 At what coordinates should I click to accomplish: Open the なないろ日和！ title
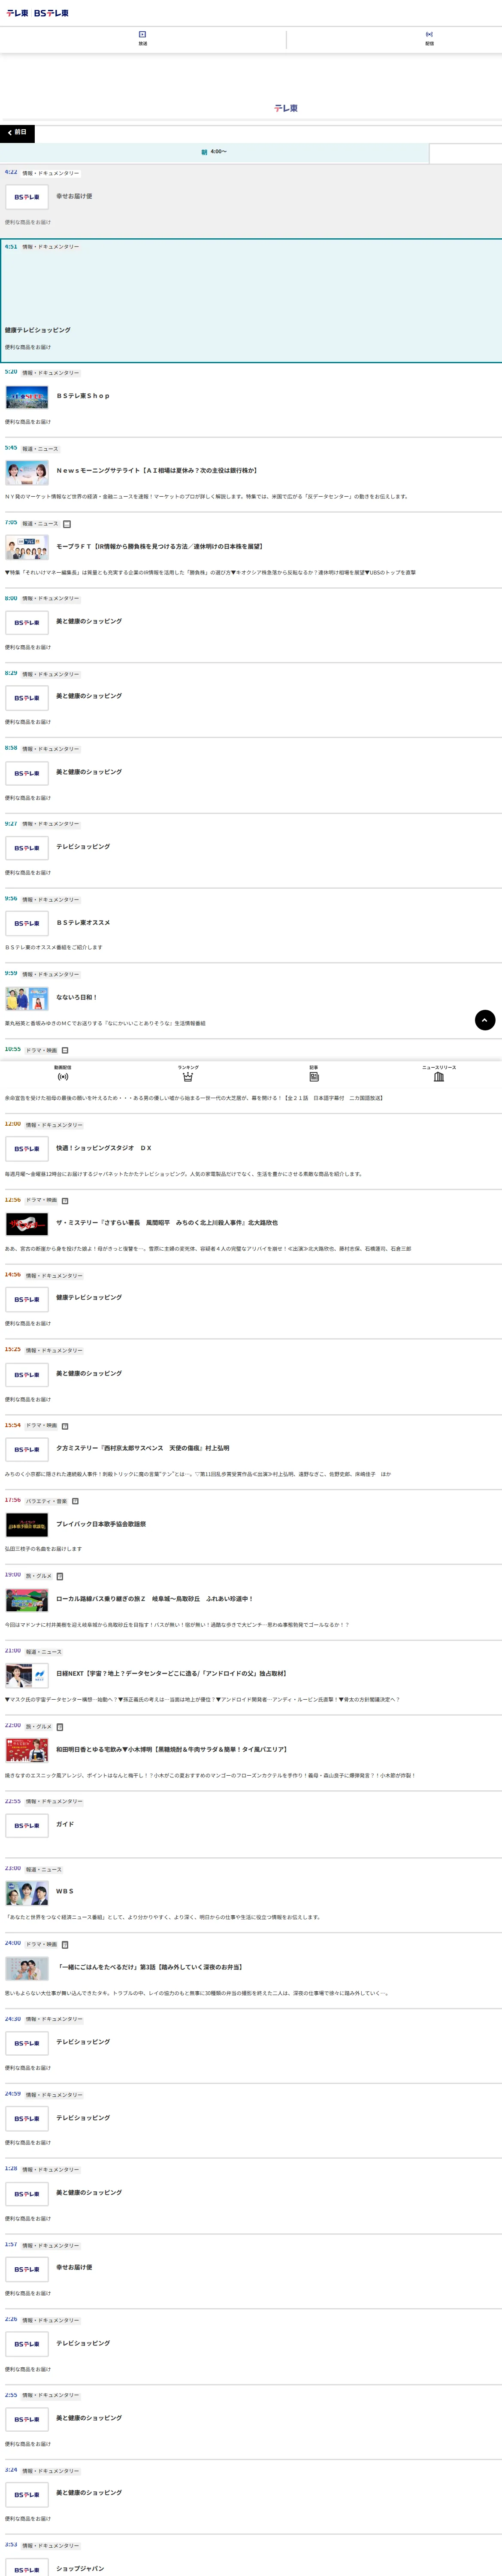click(x=77, y=997)
